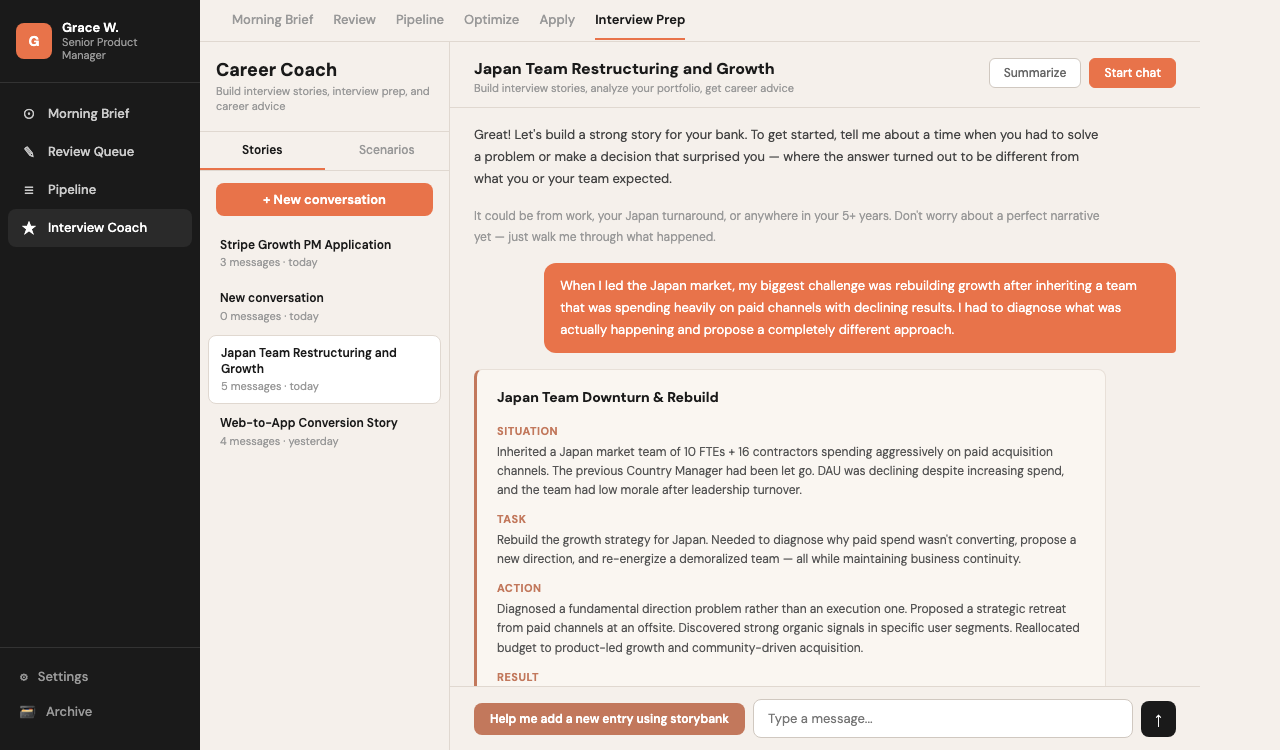Click the Pipeline list icon in sidebar
The image size is (1280, 750).
(29, 190)
